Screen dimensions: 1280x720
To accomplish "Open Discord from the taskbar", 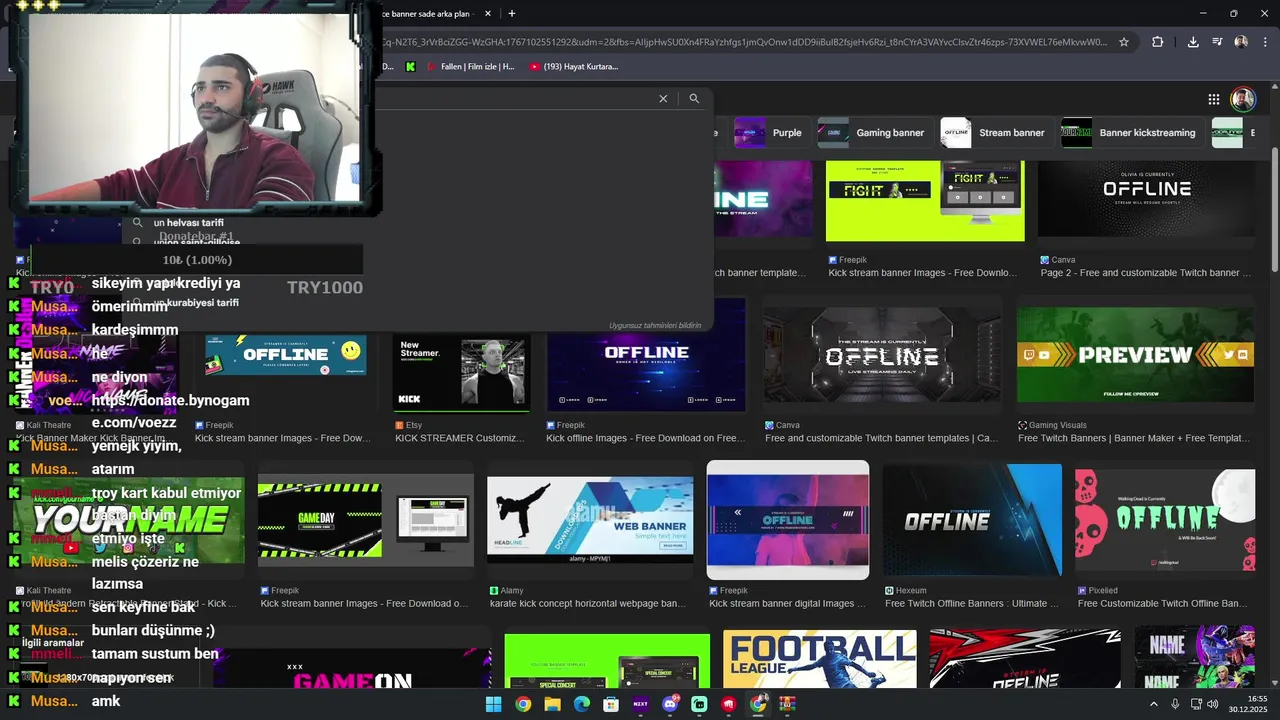I will [x=670, y=704].
